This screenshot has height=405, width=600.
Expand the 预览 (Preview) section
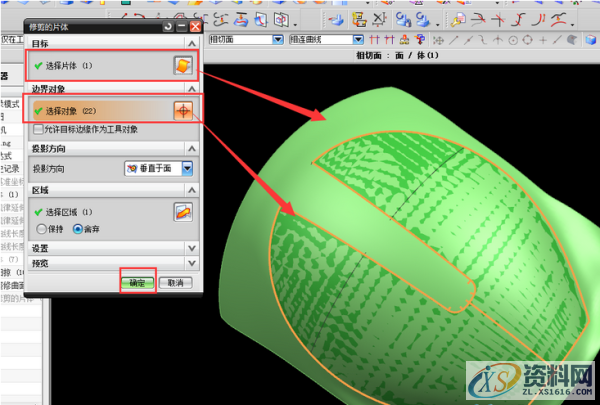coord(112,262)
